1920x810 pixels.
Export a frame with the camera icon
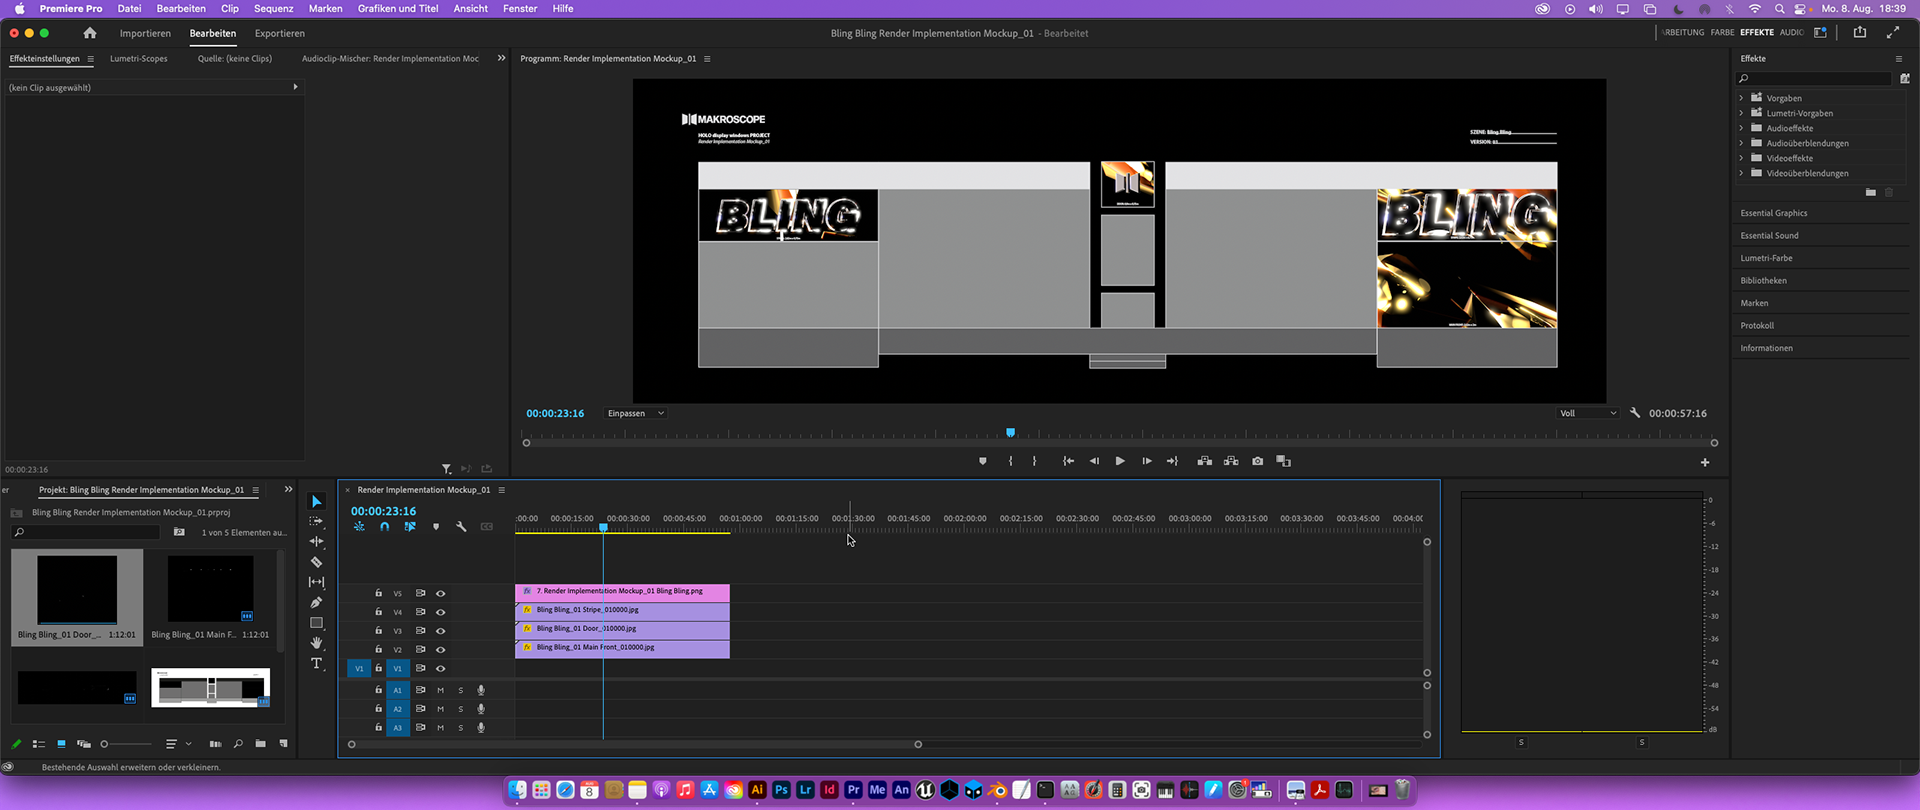point(1258,461)
